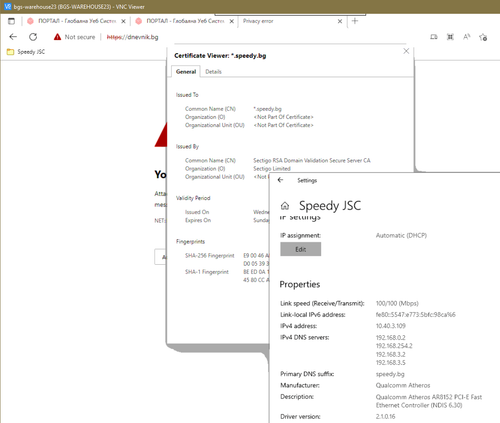Add page to favorites star icon

(483, 37)
